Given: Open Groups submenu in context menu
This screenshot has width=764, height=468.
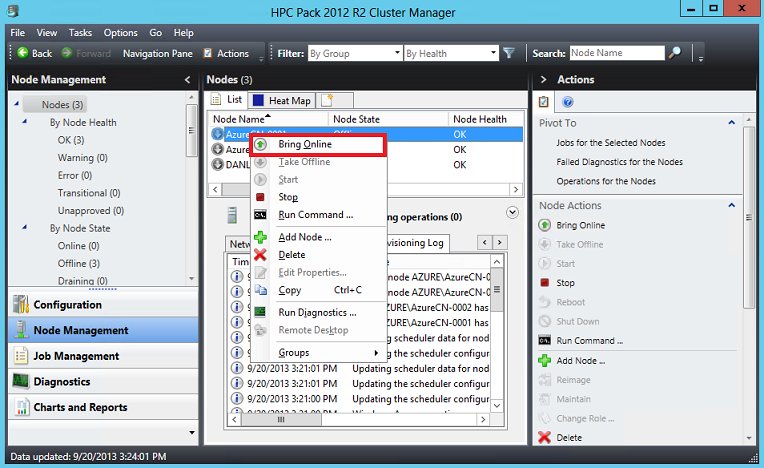Looking at the screenshot, I should pyautogui.click(x=319, y=353).
